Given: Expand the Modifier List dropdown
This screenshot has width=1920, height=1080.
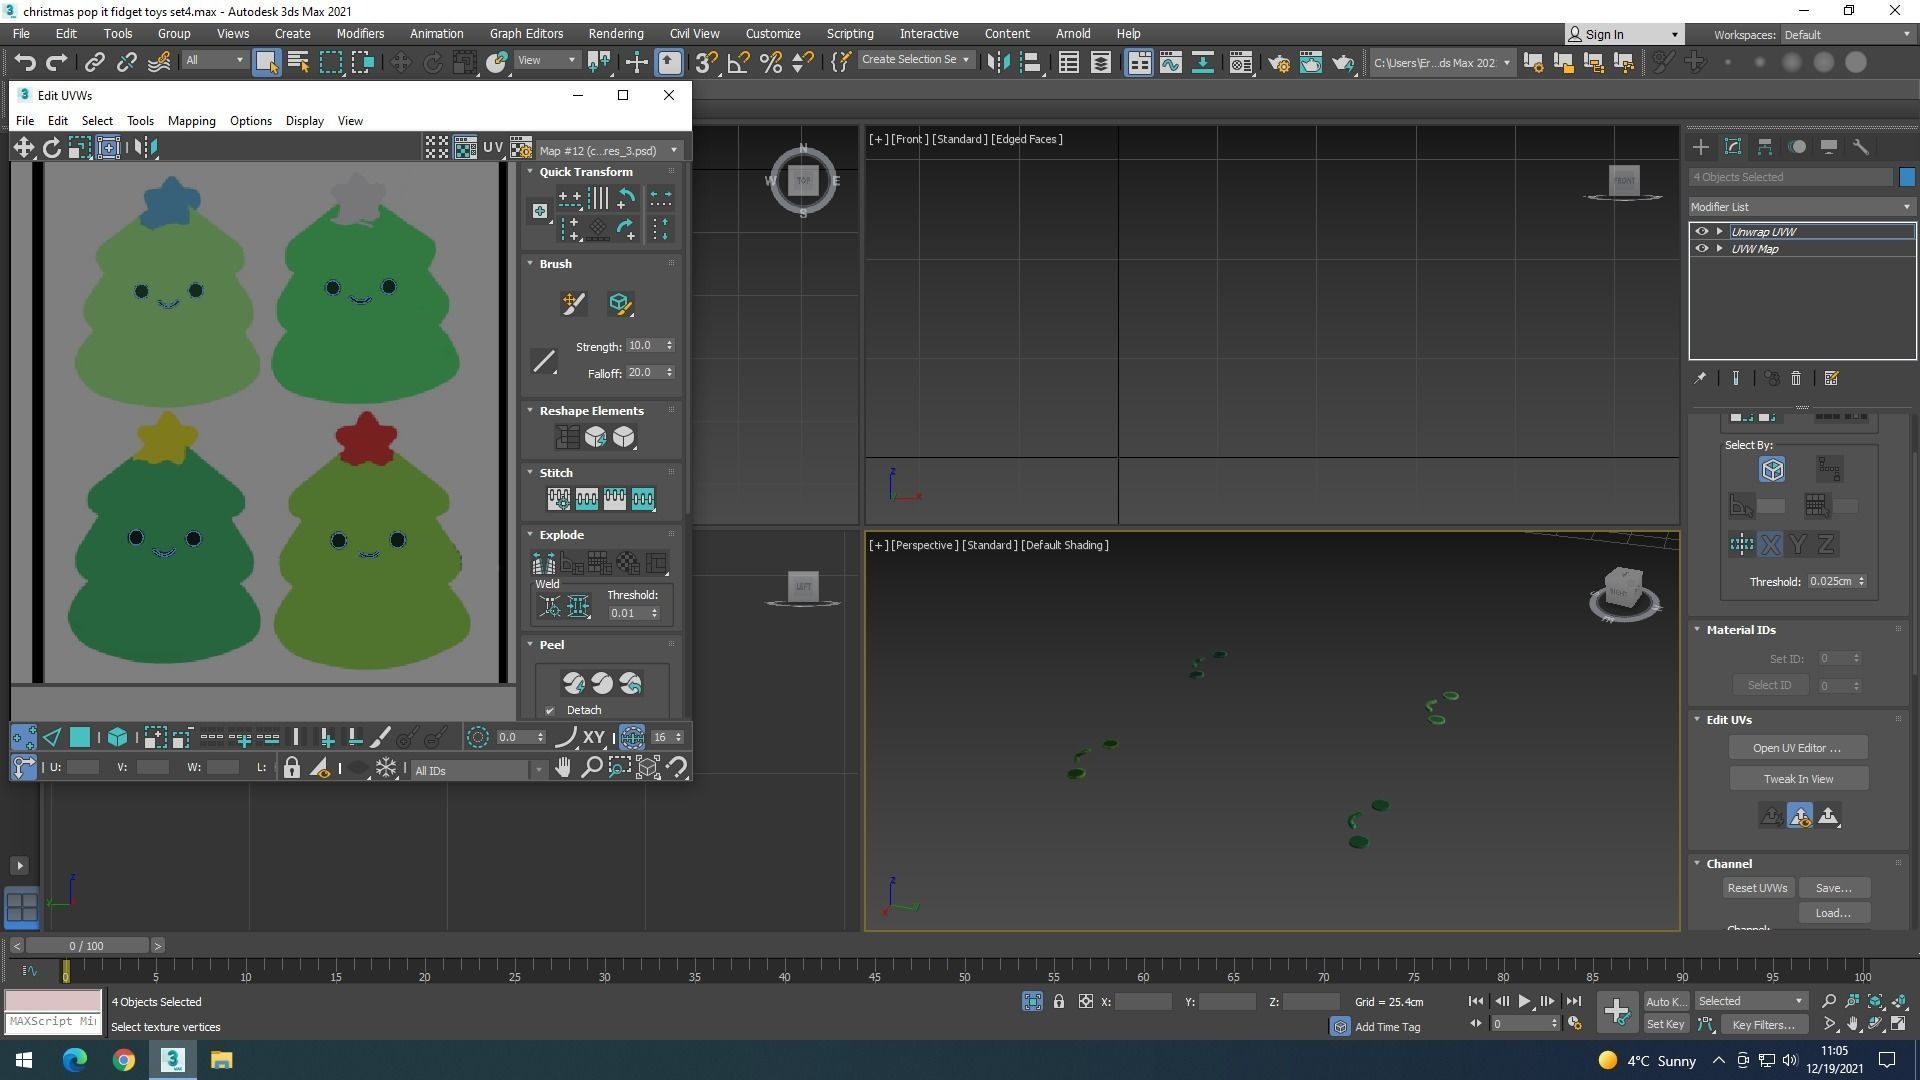Looking at the screenshot, I should pyautogui.click(x=1801, y=207).
